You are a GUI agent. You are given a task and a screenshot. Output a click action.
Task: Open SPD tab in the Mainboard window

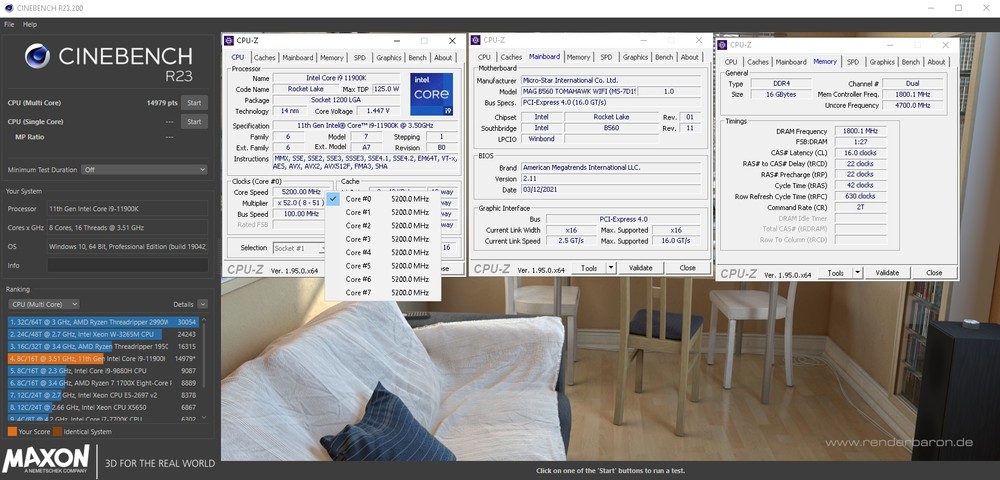click(606, 57)
